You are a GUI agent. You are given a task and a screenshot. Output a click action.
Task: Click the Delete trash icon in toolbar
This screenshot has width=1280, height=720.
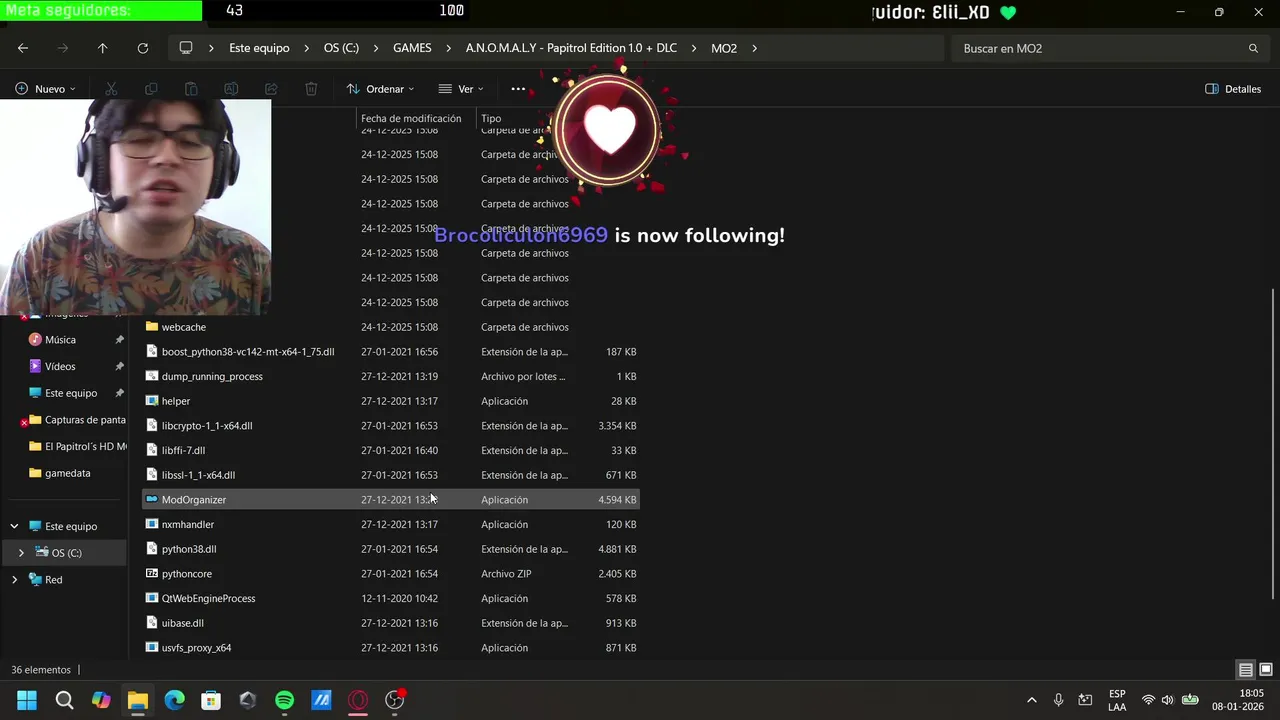(311, 89)
